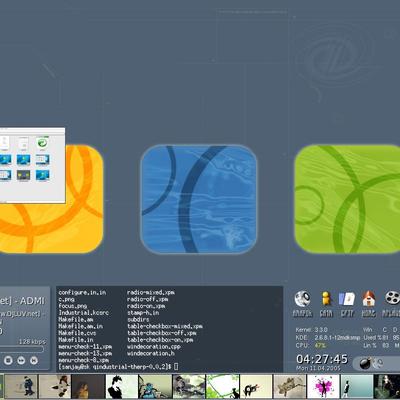Open thumbnail of black silhouette head on white

tap(122, 386)
